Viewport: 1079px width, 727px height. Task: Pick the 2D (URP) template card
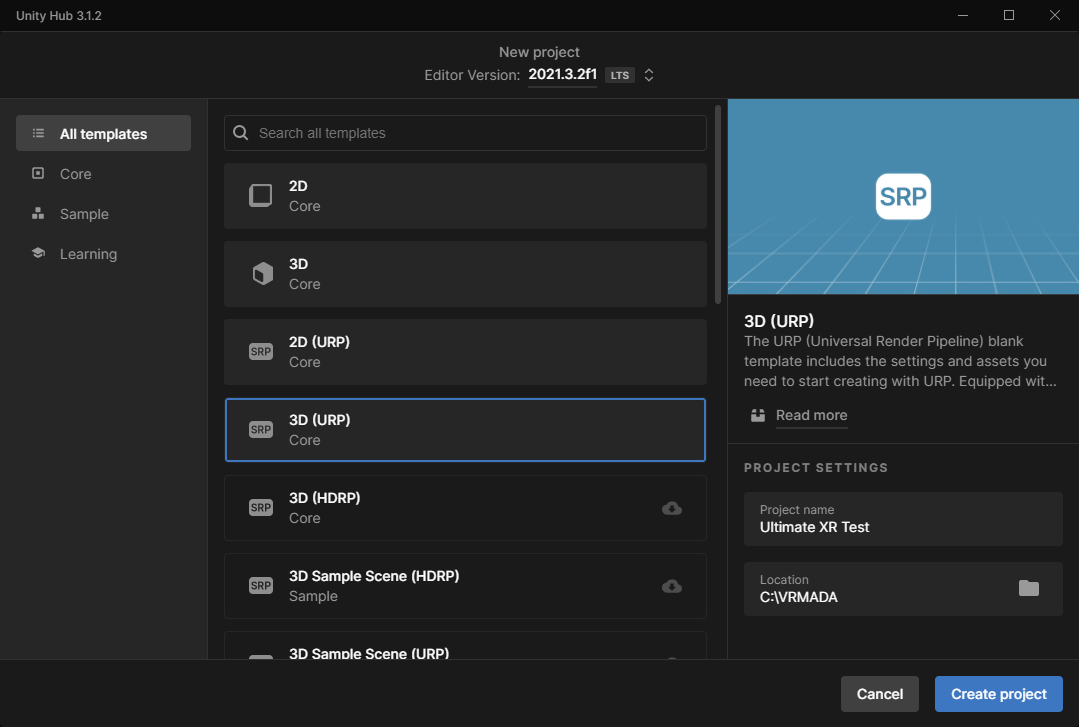(465, 351)
